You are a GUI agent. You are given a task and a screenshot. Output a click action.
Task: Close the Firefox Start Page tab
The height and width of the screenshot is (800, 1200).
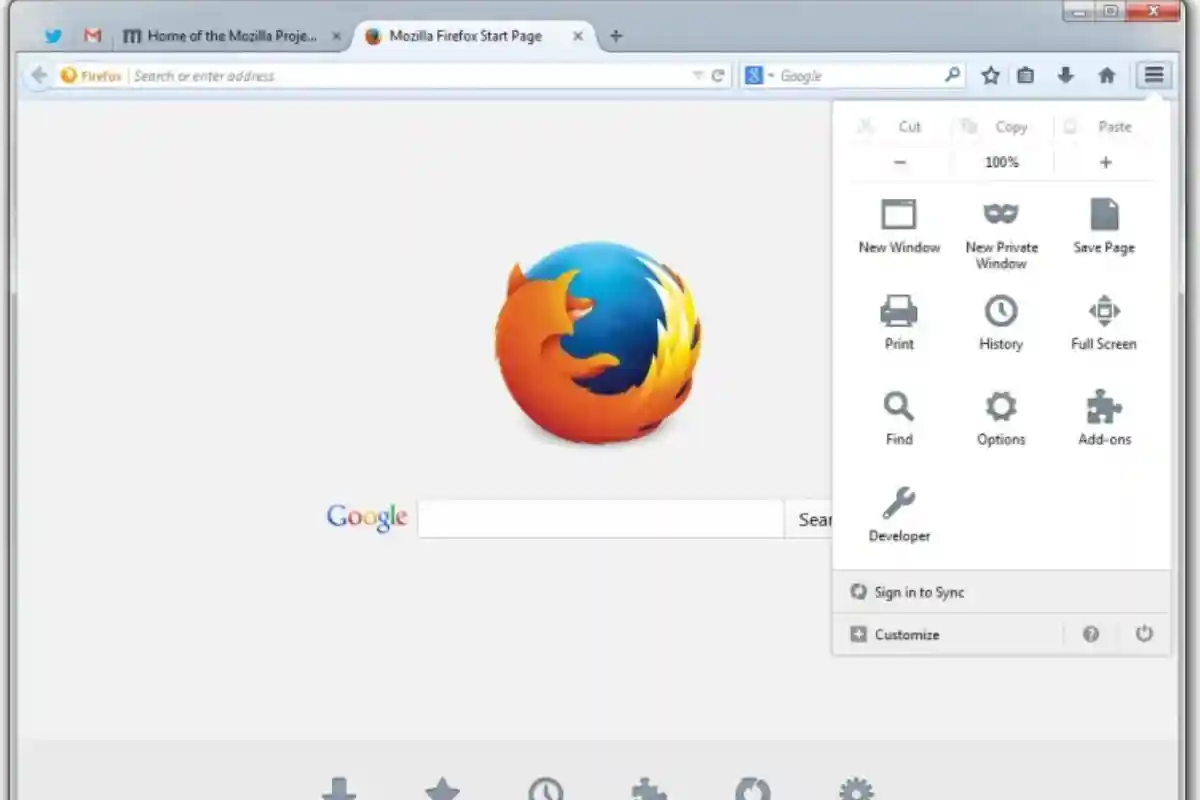click(578, 36)
